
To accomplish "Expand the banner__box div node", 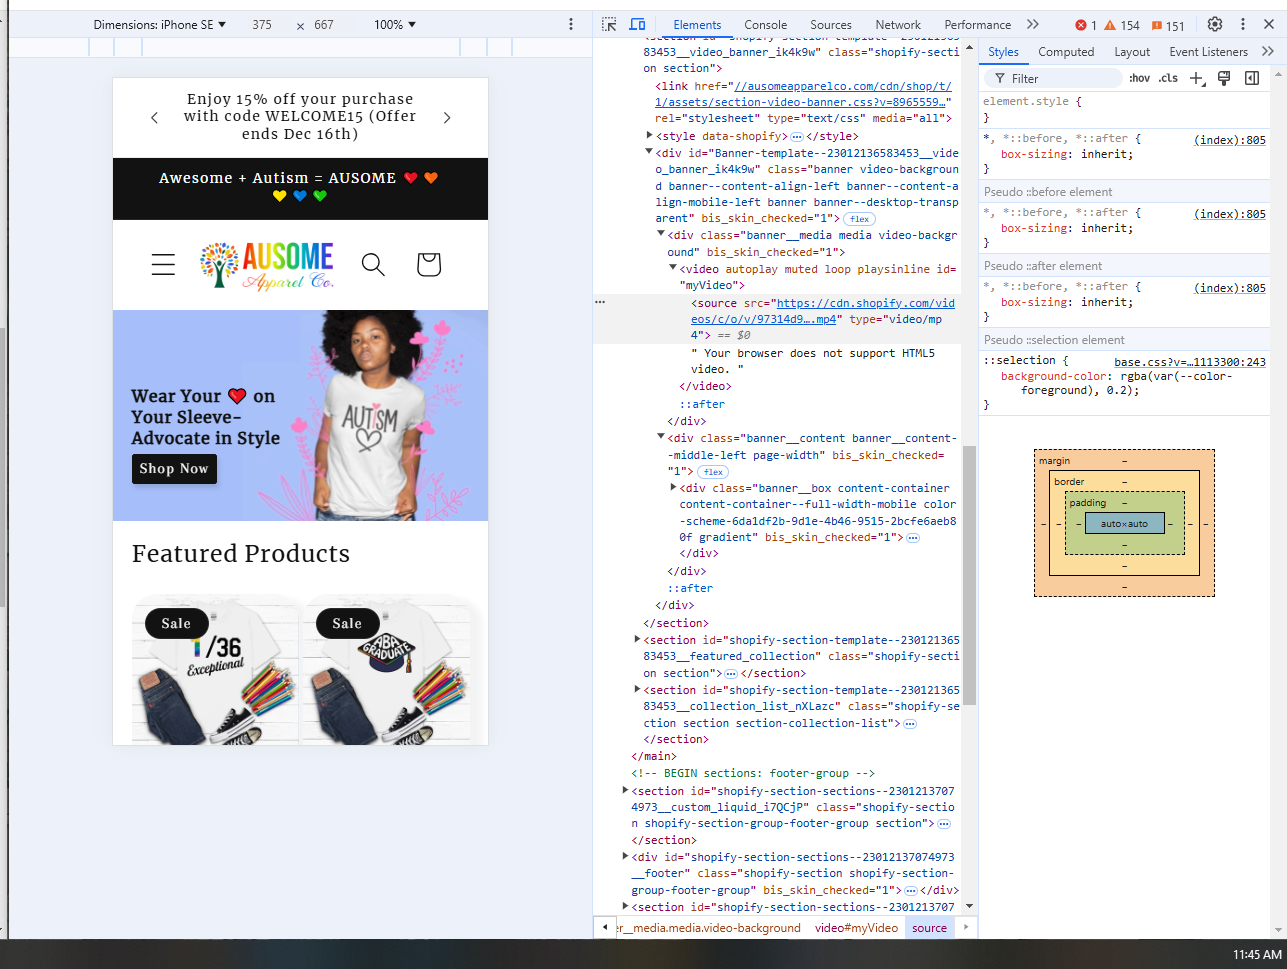I will click(x=673, y=487).
